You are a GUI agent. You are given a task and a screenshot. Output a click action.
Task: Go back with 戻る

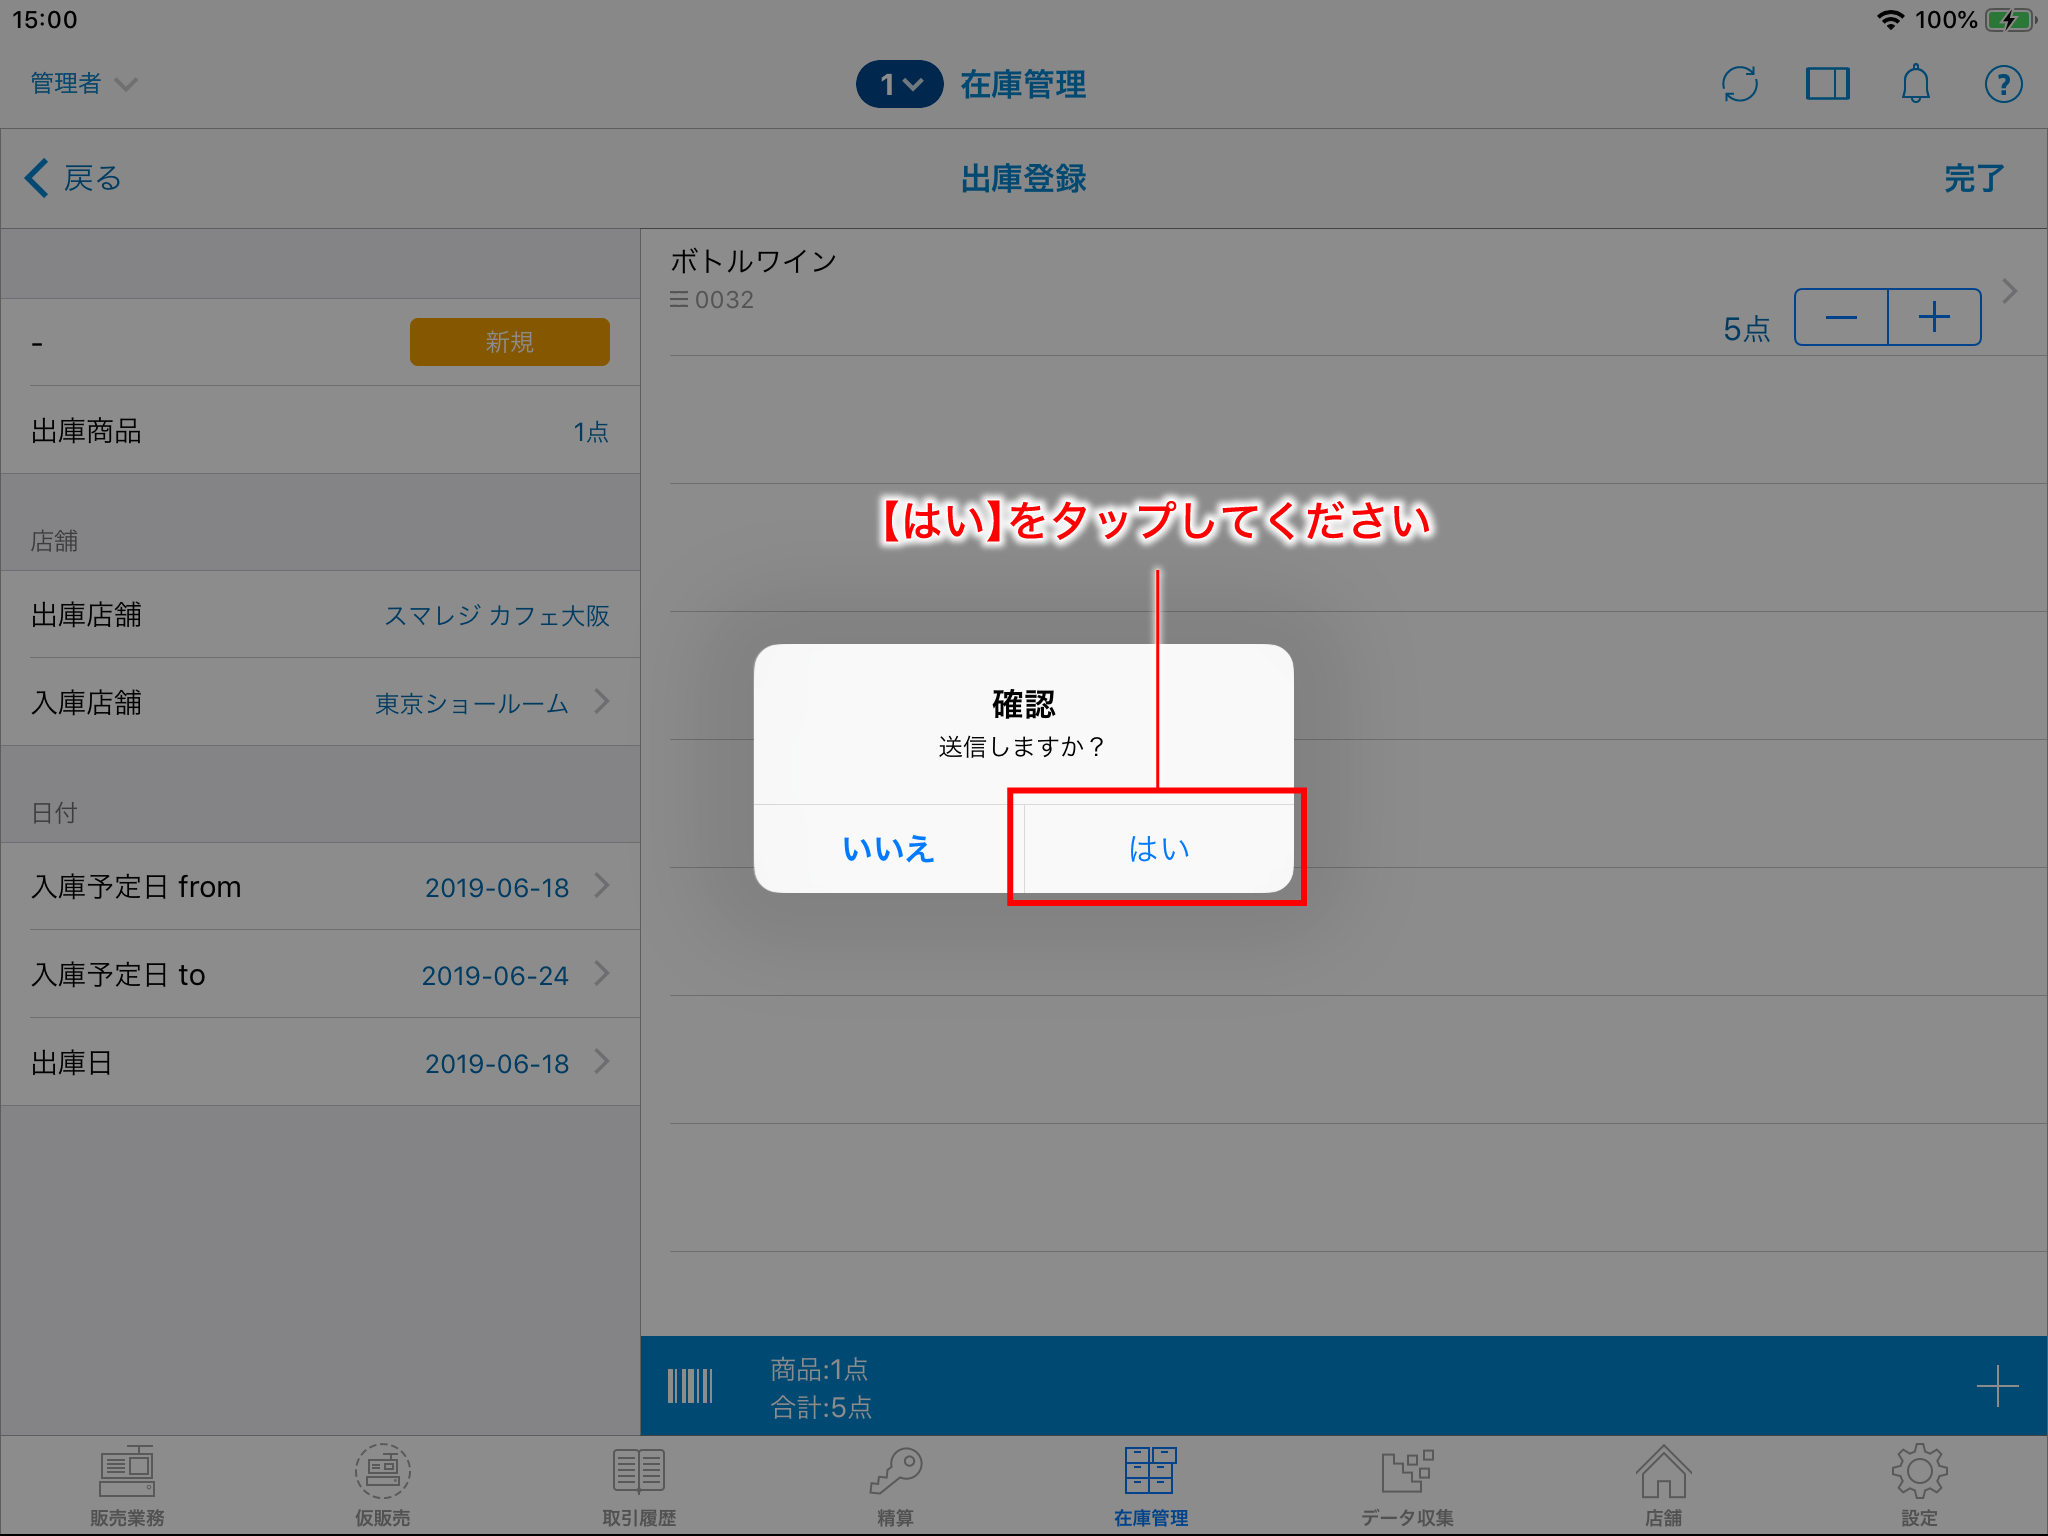(74, 178)
